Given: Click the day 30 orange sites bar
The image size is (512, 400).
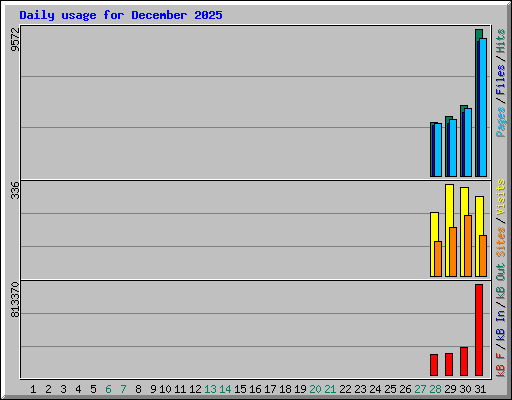Looking at the screenshot, I should [468, 246].
